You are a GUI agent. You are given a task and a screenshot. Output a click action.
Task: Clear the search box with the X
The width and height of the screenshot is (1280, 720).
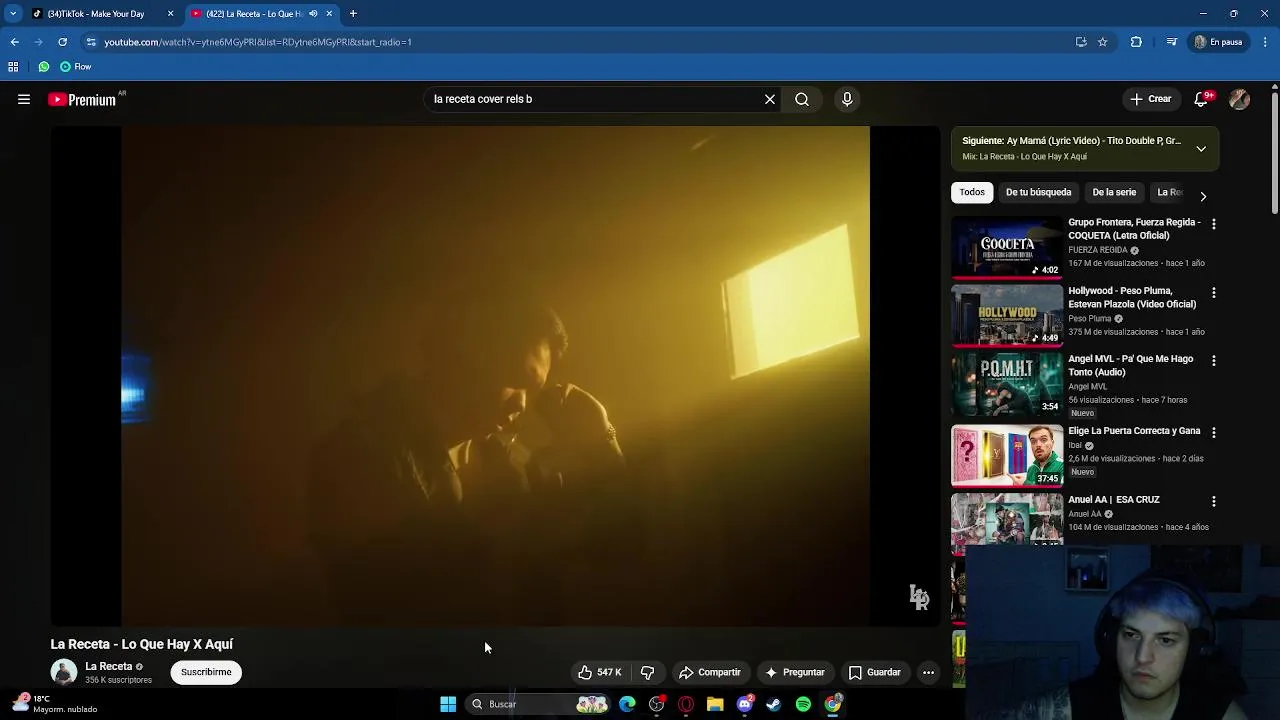coord(770,99)
